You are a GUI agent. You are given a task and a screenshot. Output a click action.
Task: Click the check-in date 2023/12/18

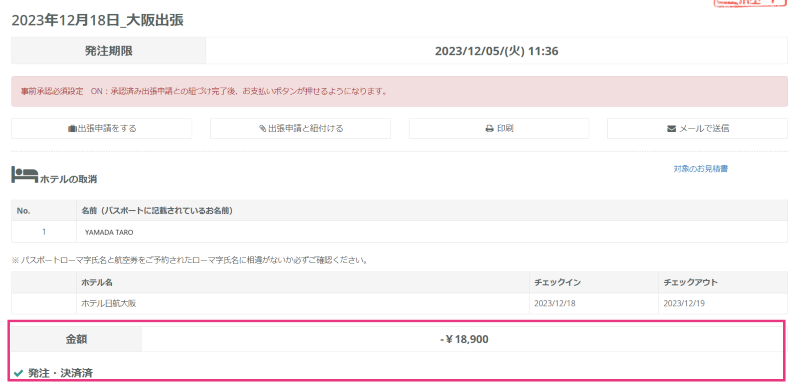click(555, 304)
